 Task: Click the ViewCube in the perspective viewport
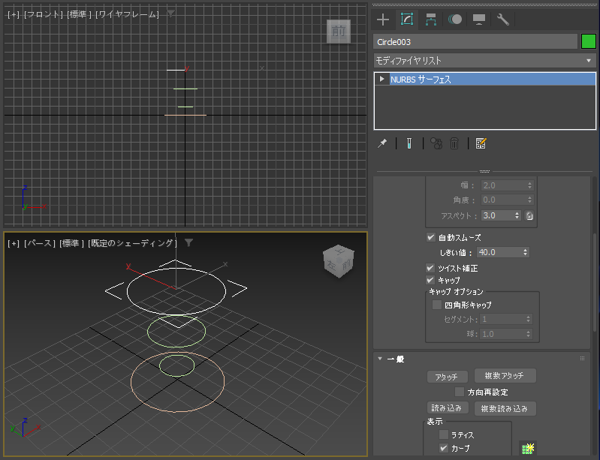click(x=339, y=261)
